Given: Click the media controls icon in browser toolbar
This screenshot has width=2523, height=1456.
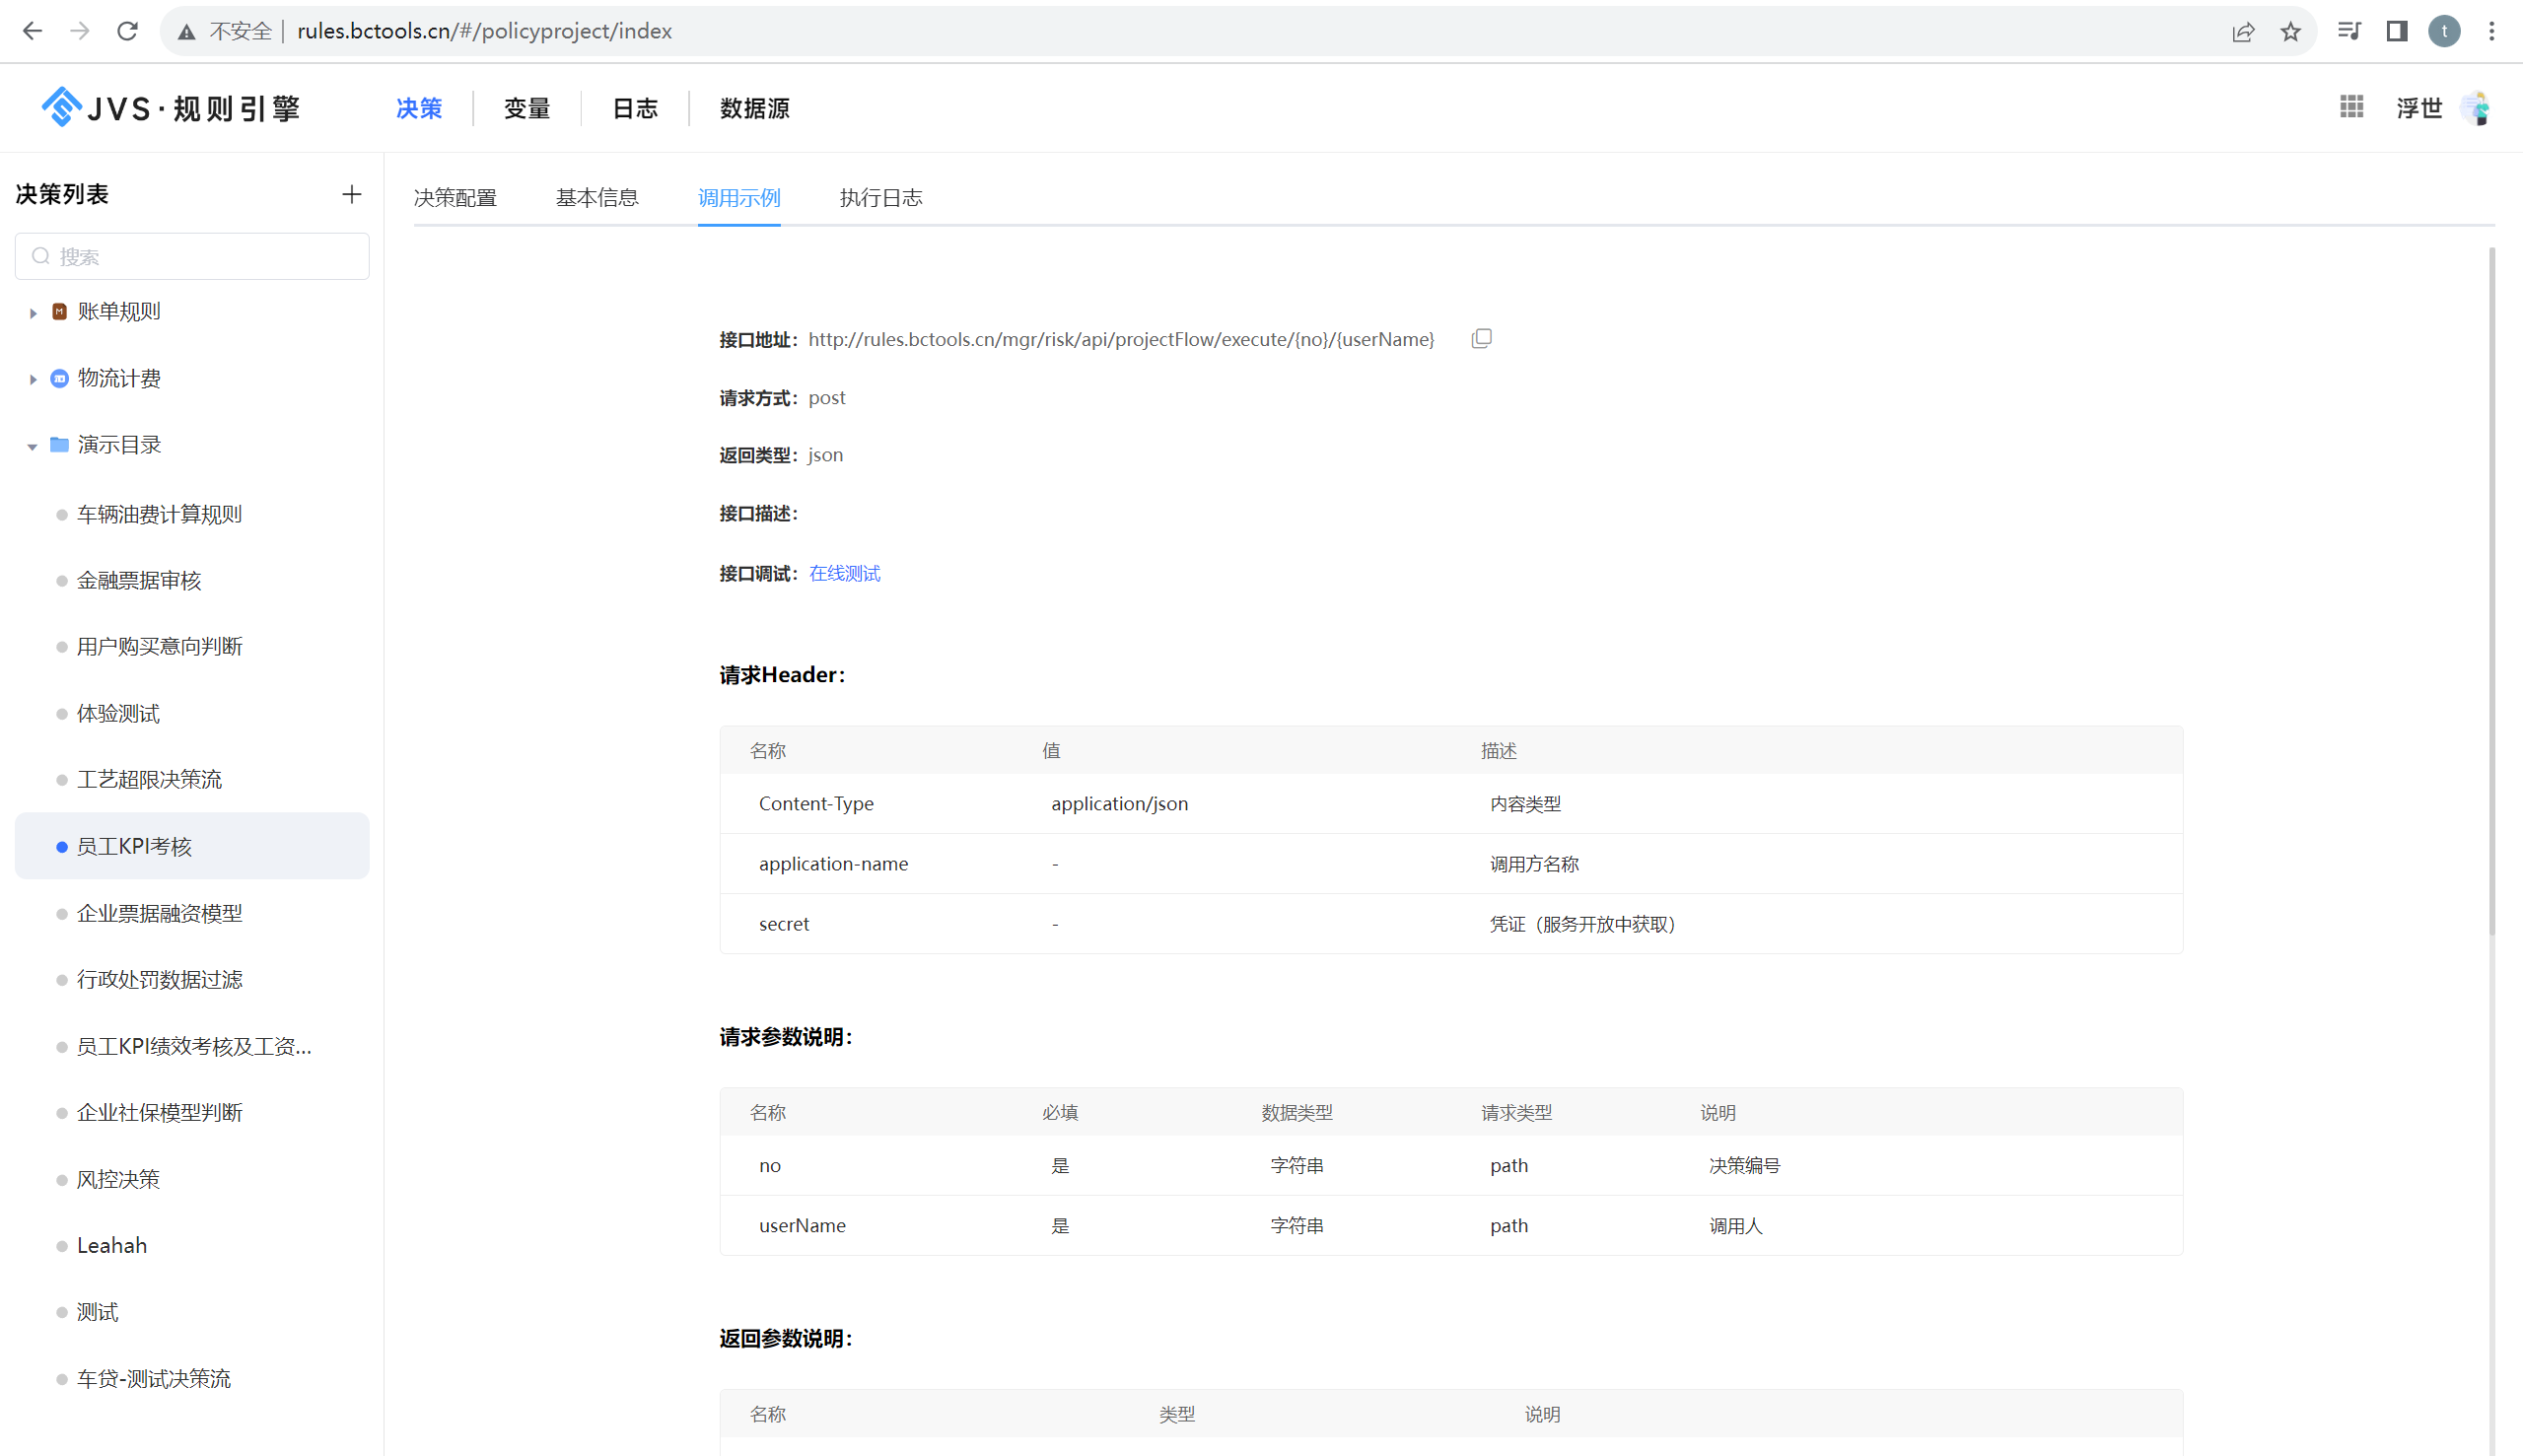Looking at the screenshot, I should pyautogui.click(x=2349, y=31).
